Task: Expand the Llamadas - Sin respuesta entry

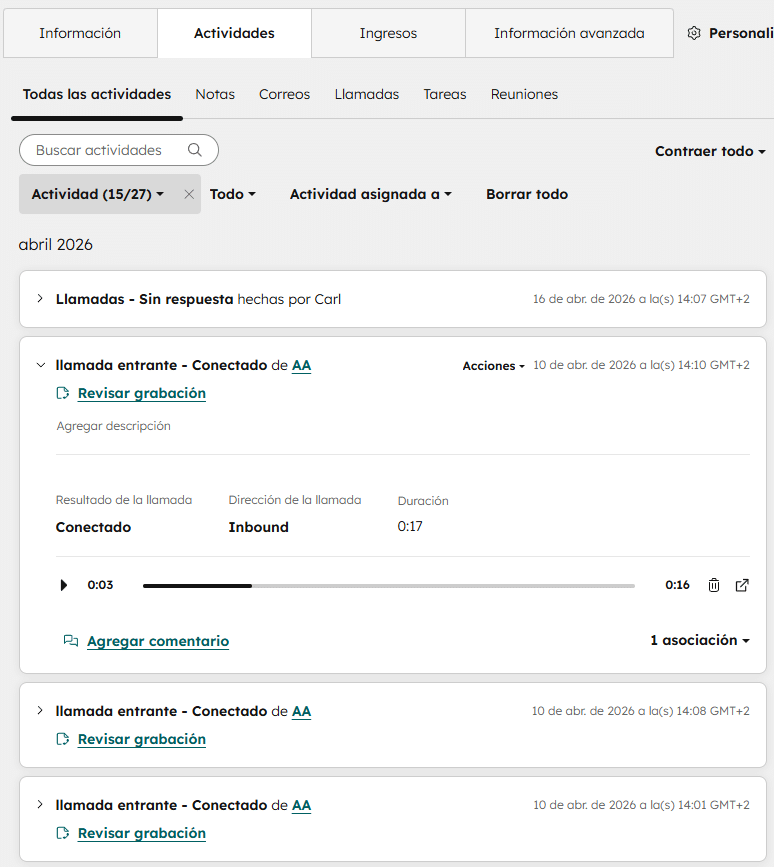Action: click(40, 299)
